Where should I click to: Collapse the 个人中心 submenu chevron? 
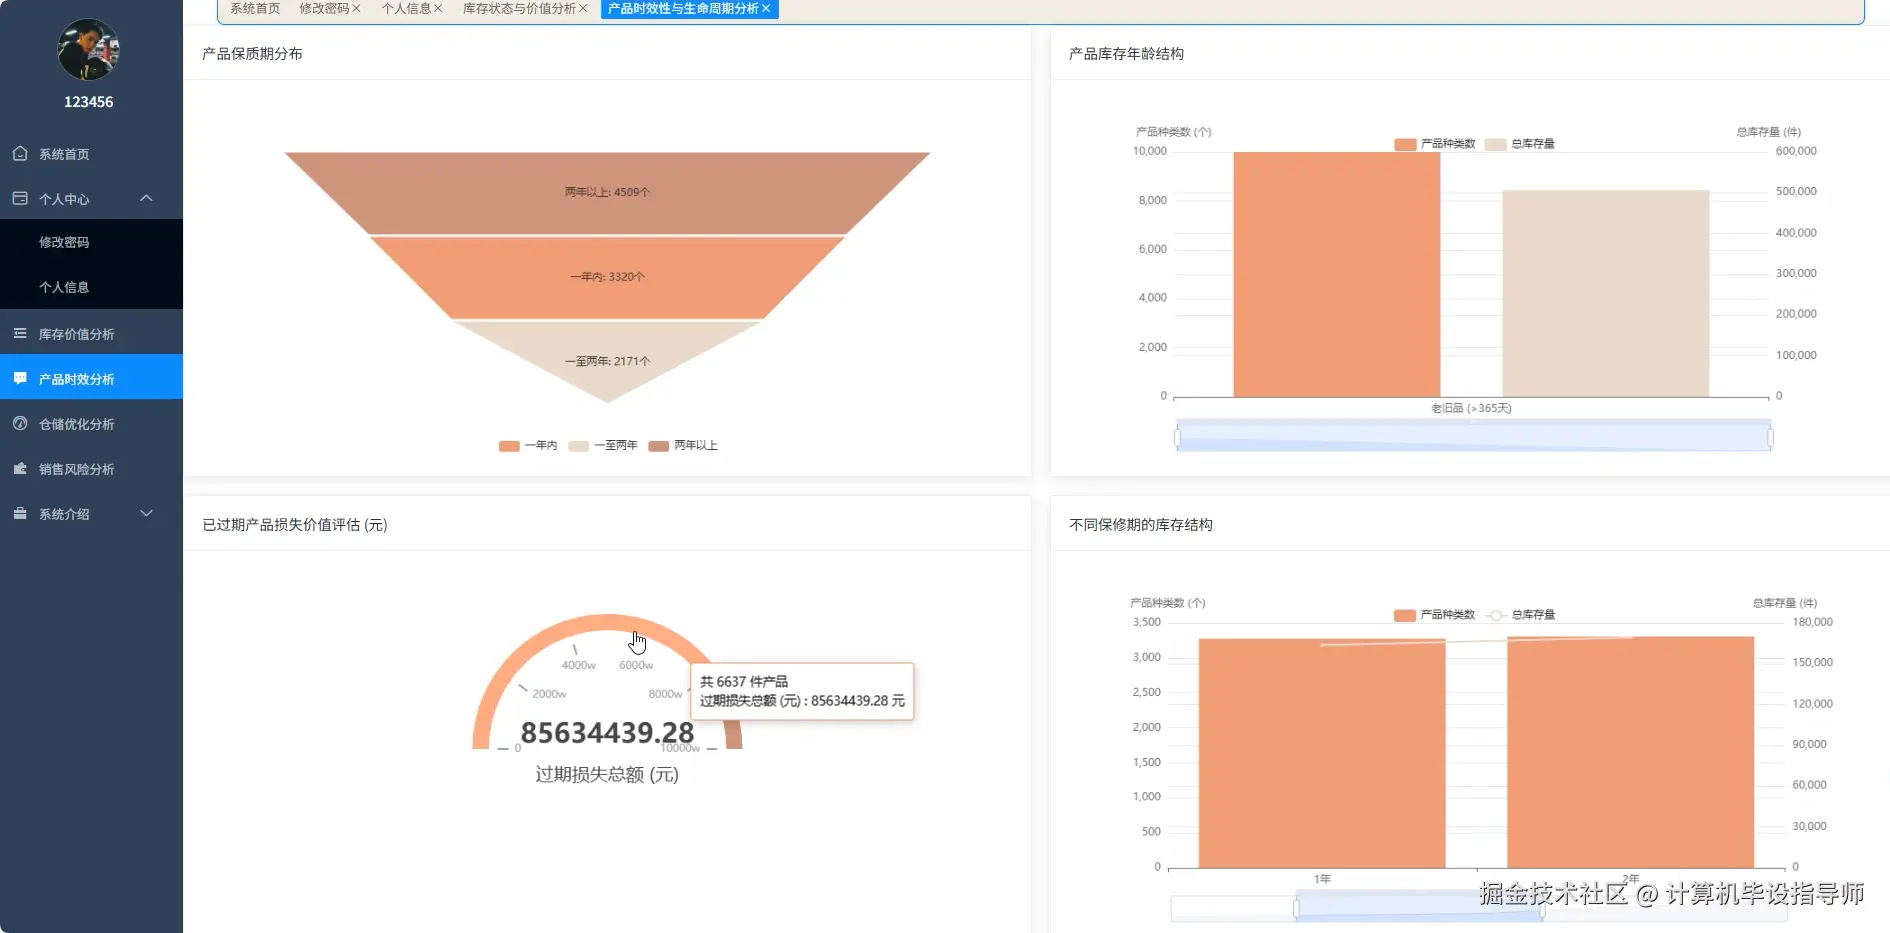[x=146, y=198]
